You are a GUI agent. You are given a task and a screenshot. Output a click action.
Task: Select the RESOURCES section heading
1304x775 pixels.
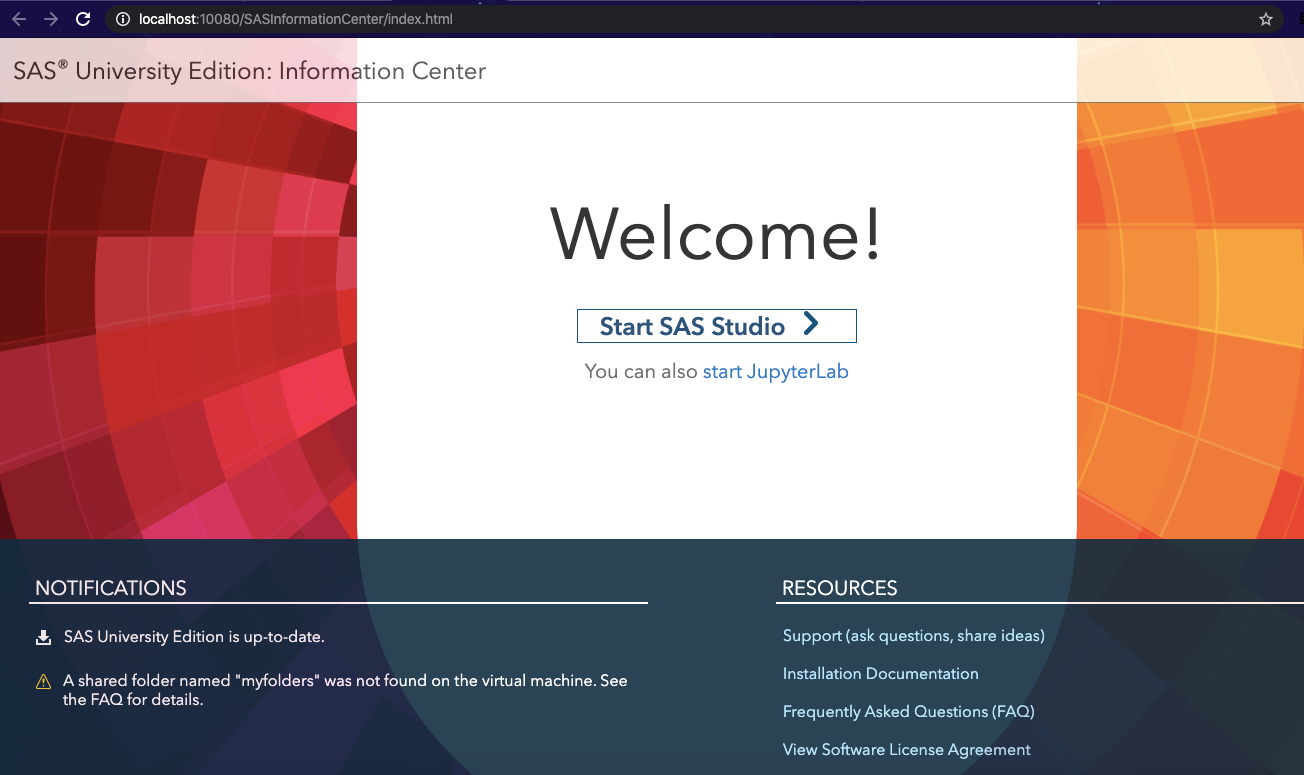click(x=839, y=588)
